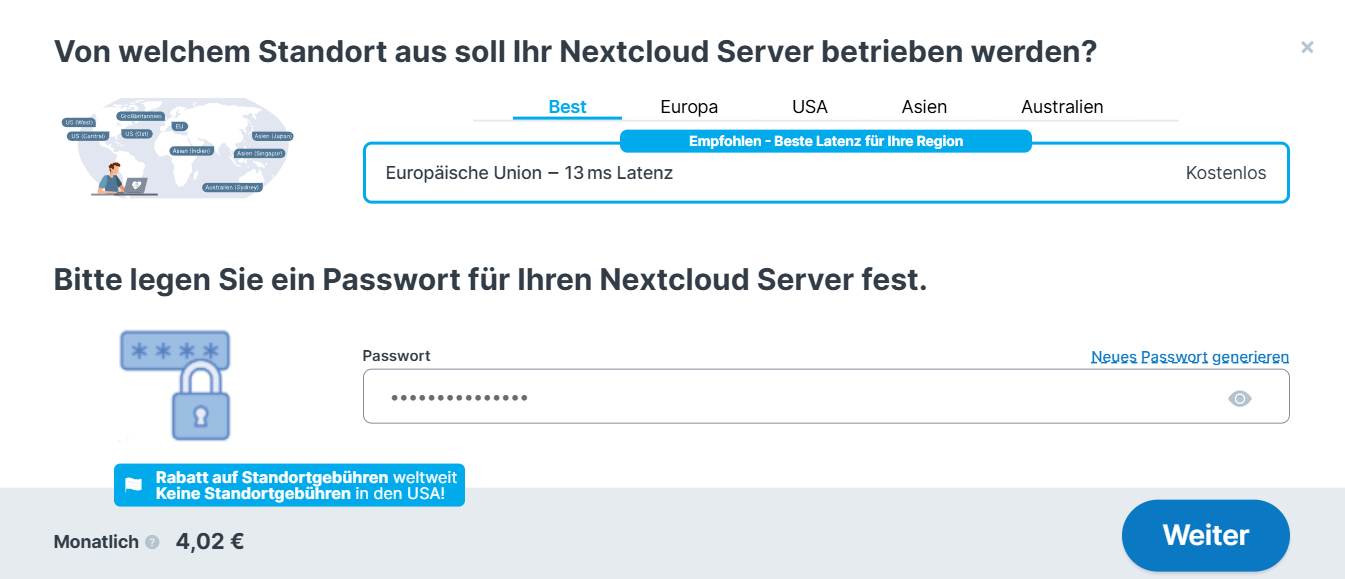Open the Europa location tab
The image size is (1345, 579).
pyautogui.click(x=689, y=107)
